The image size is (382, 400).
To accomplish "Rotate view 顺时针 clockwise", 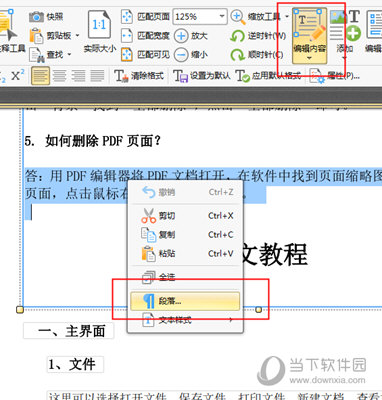I will (x=257, y=54).
